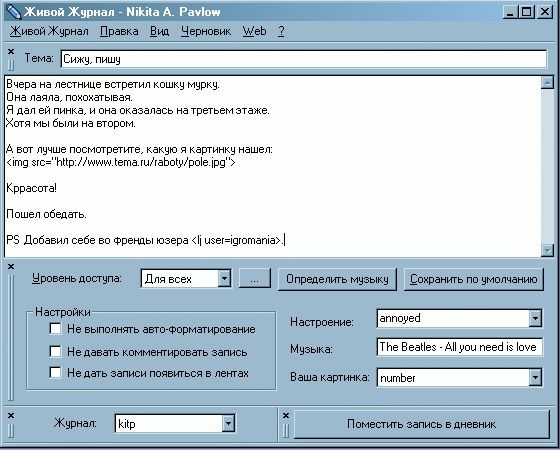Enable Не выполнять авто-форматирование checkbox
The height and width of the screenshot is (450, 560).
pyautogui.click(x=55, y=329)
